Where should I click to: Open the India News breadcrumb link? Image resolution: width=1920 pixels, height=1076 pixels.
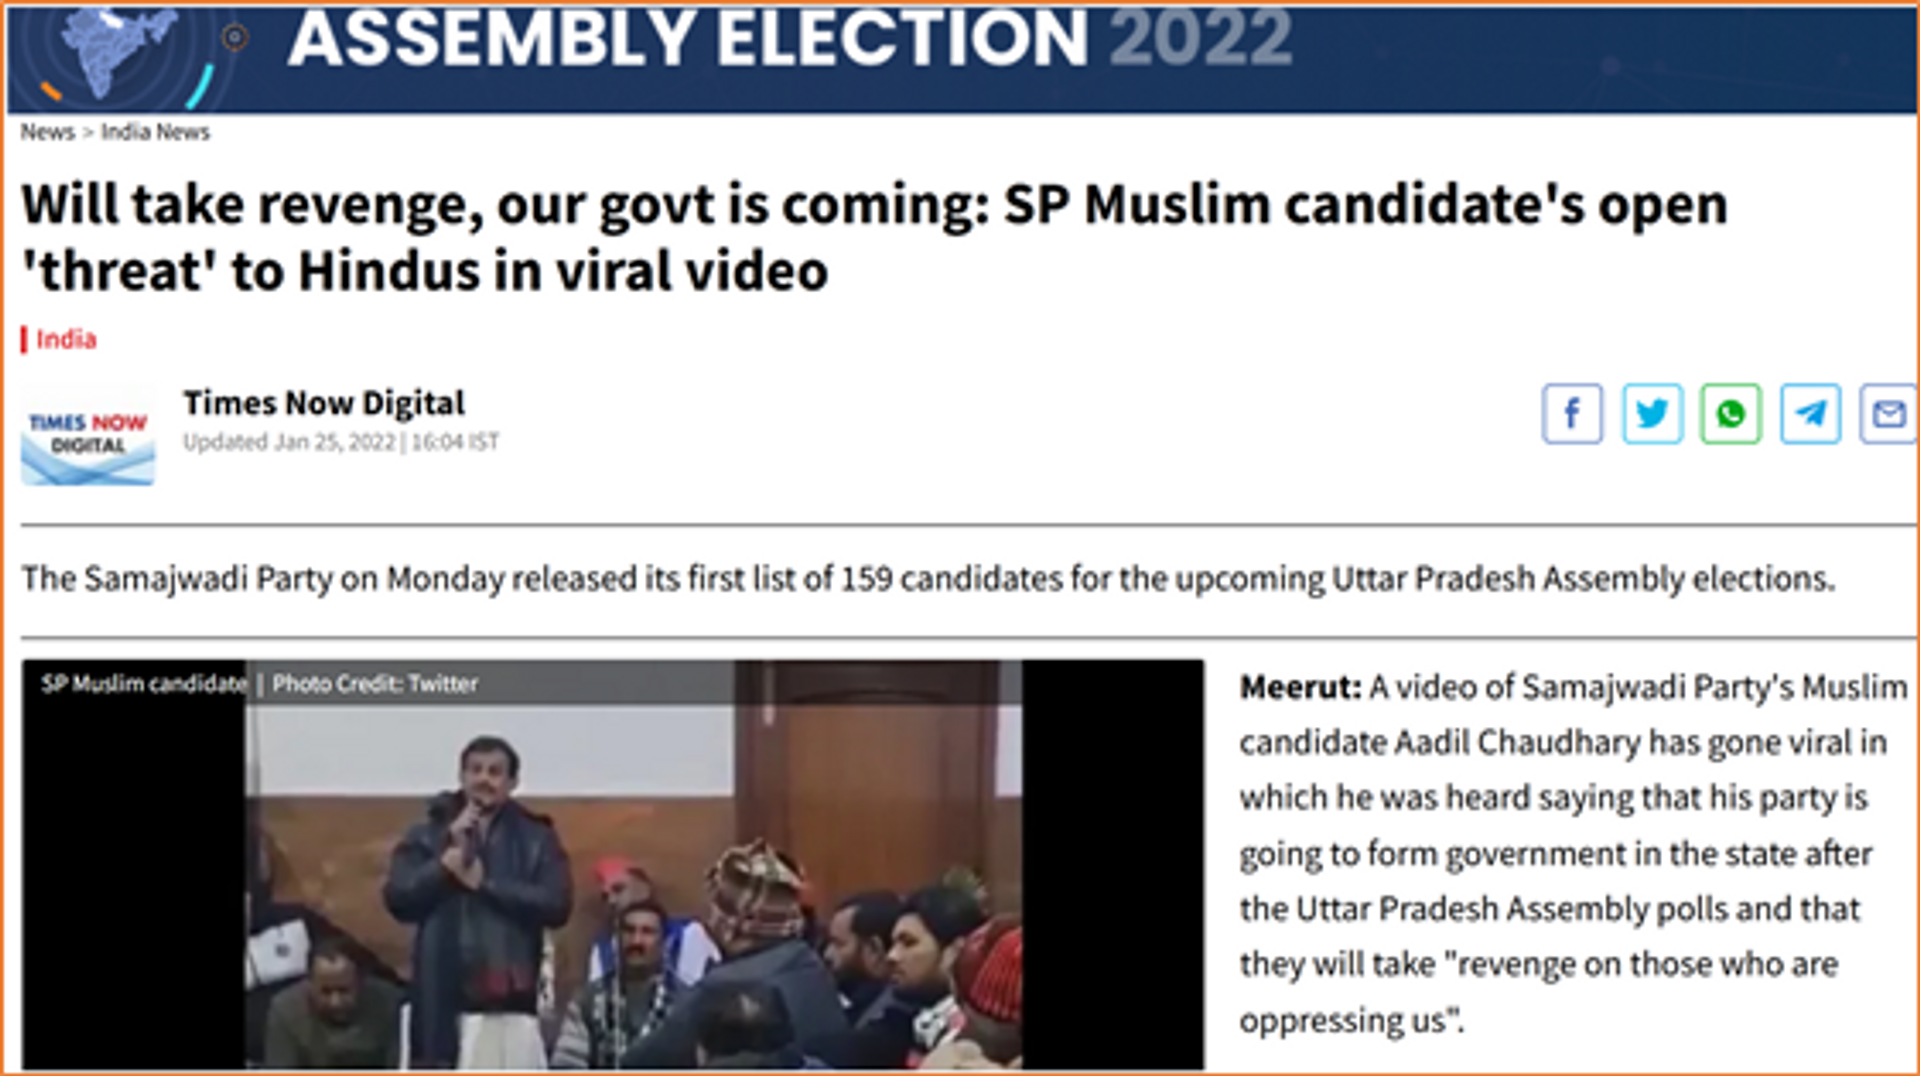tap(155, 132)
